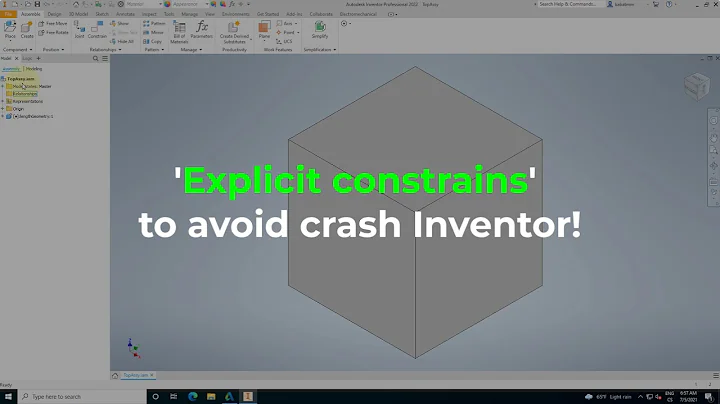Open Bill of Materials
Screen dimensions: 720x404
coord(179,32)
